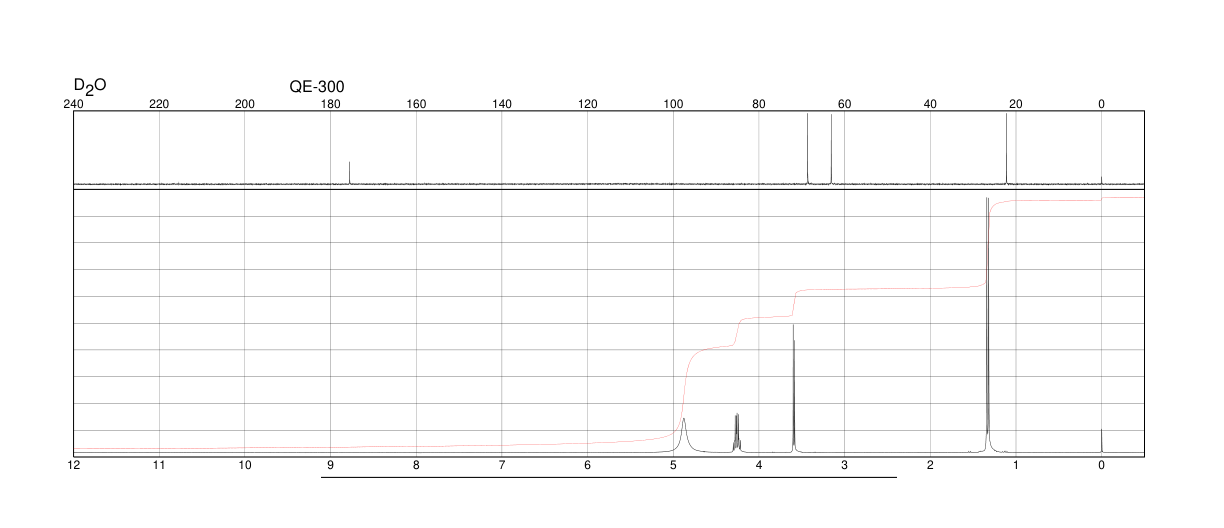The height and width of the screenshot is (528, 1224).
Task: Click the carbon peak near 69 ppm
Action: point(807,149)
